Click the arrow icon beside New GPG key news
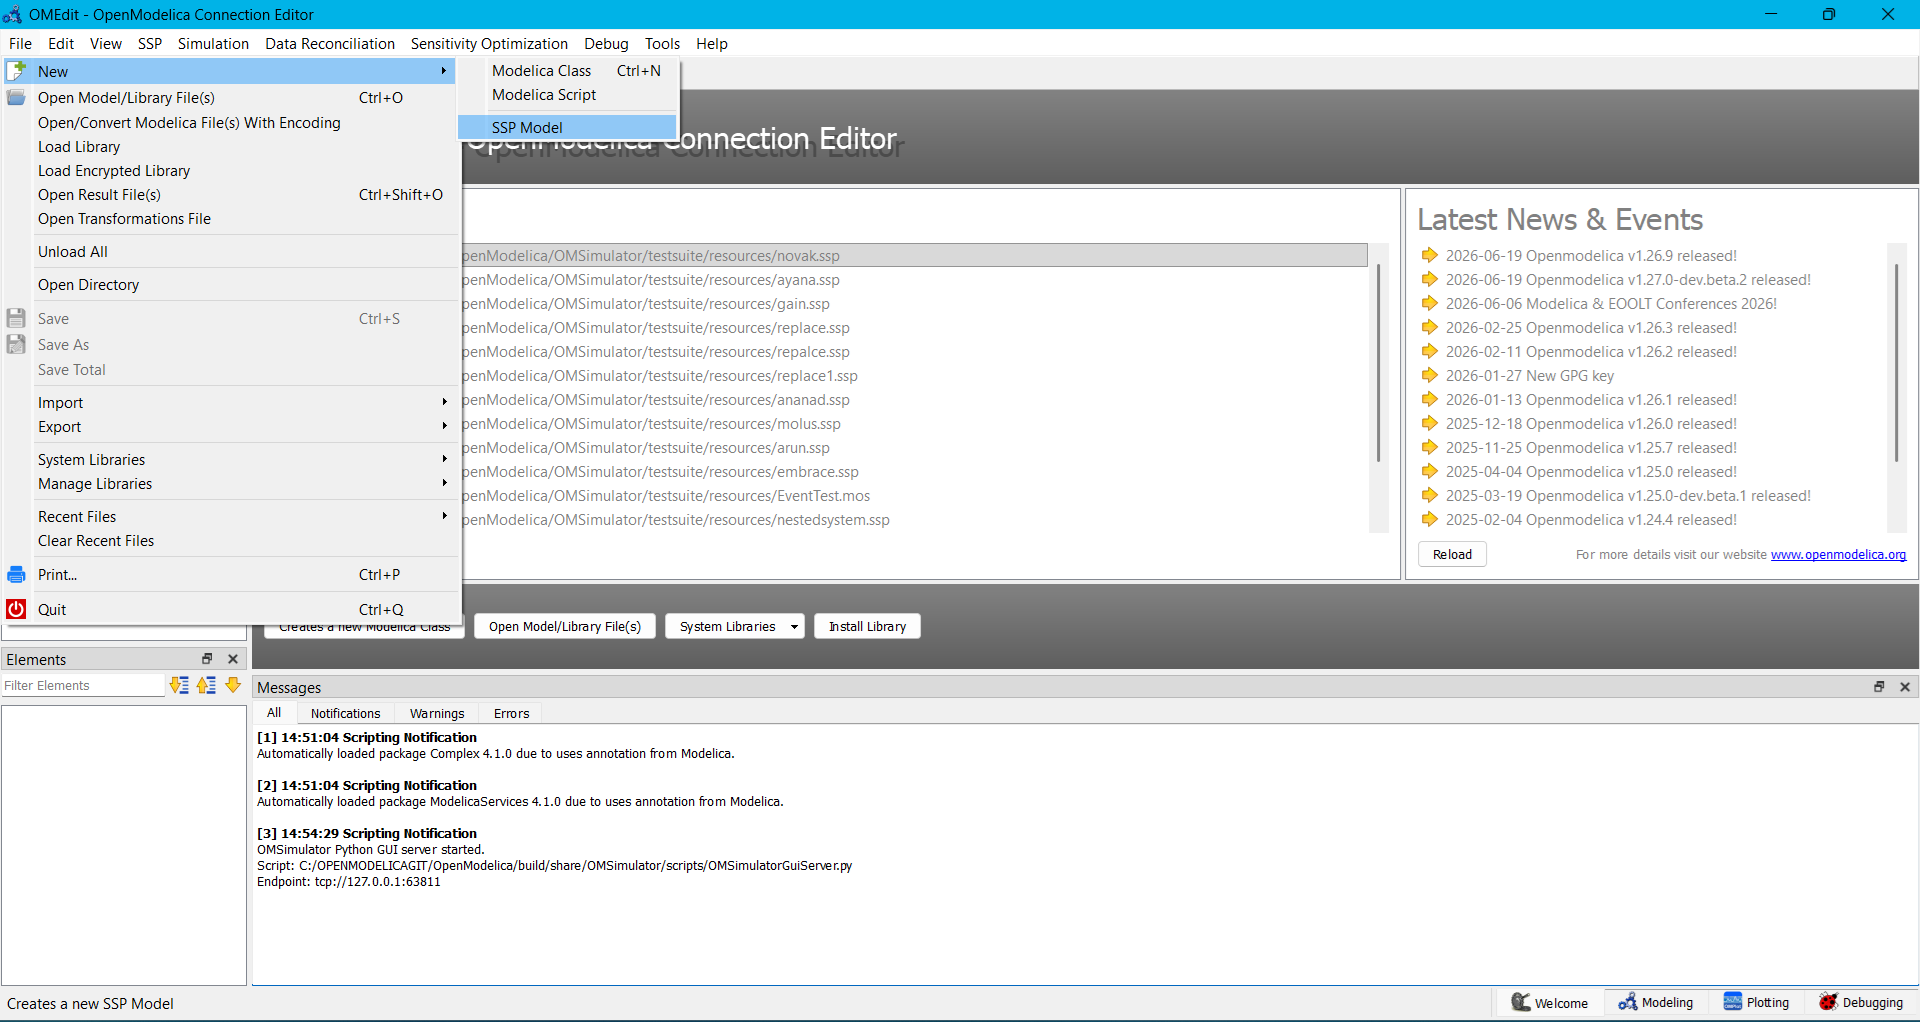This screenshot has height=1022, width=1920. click(x=1430, y=375)
